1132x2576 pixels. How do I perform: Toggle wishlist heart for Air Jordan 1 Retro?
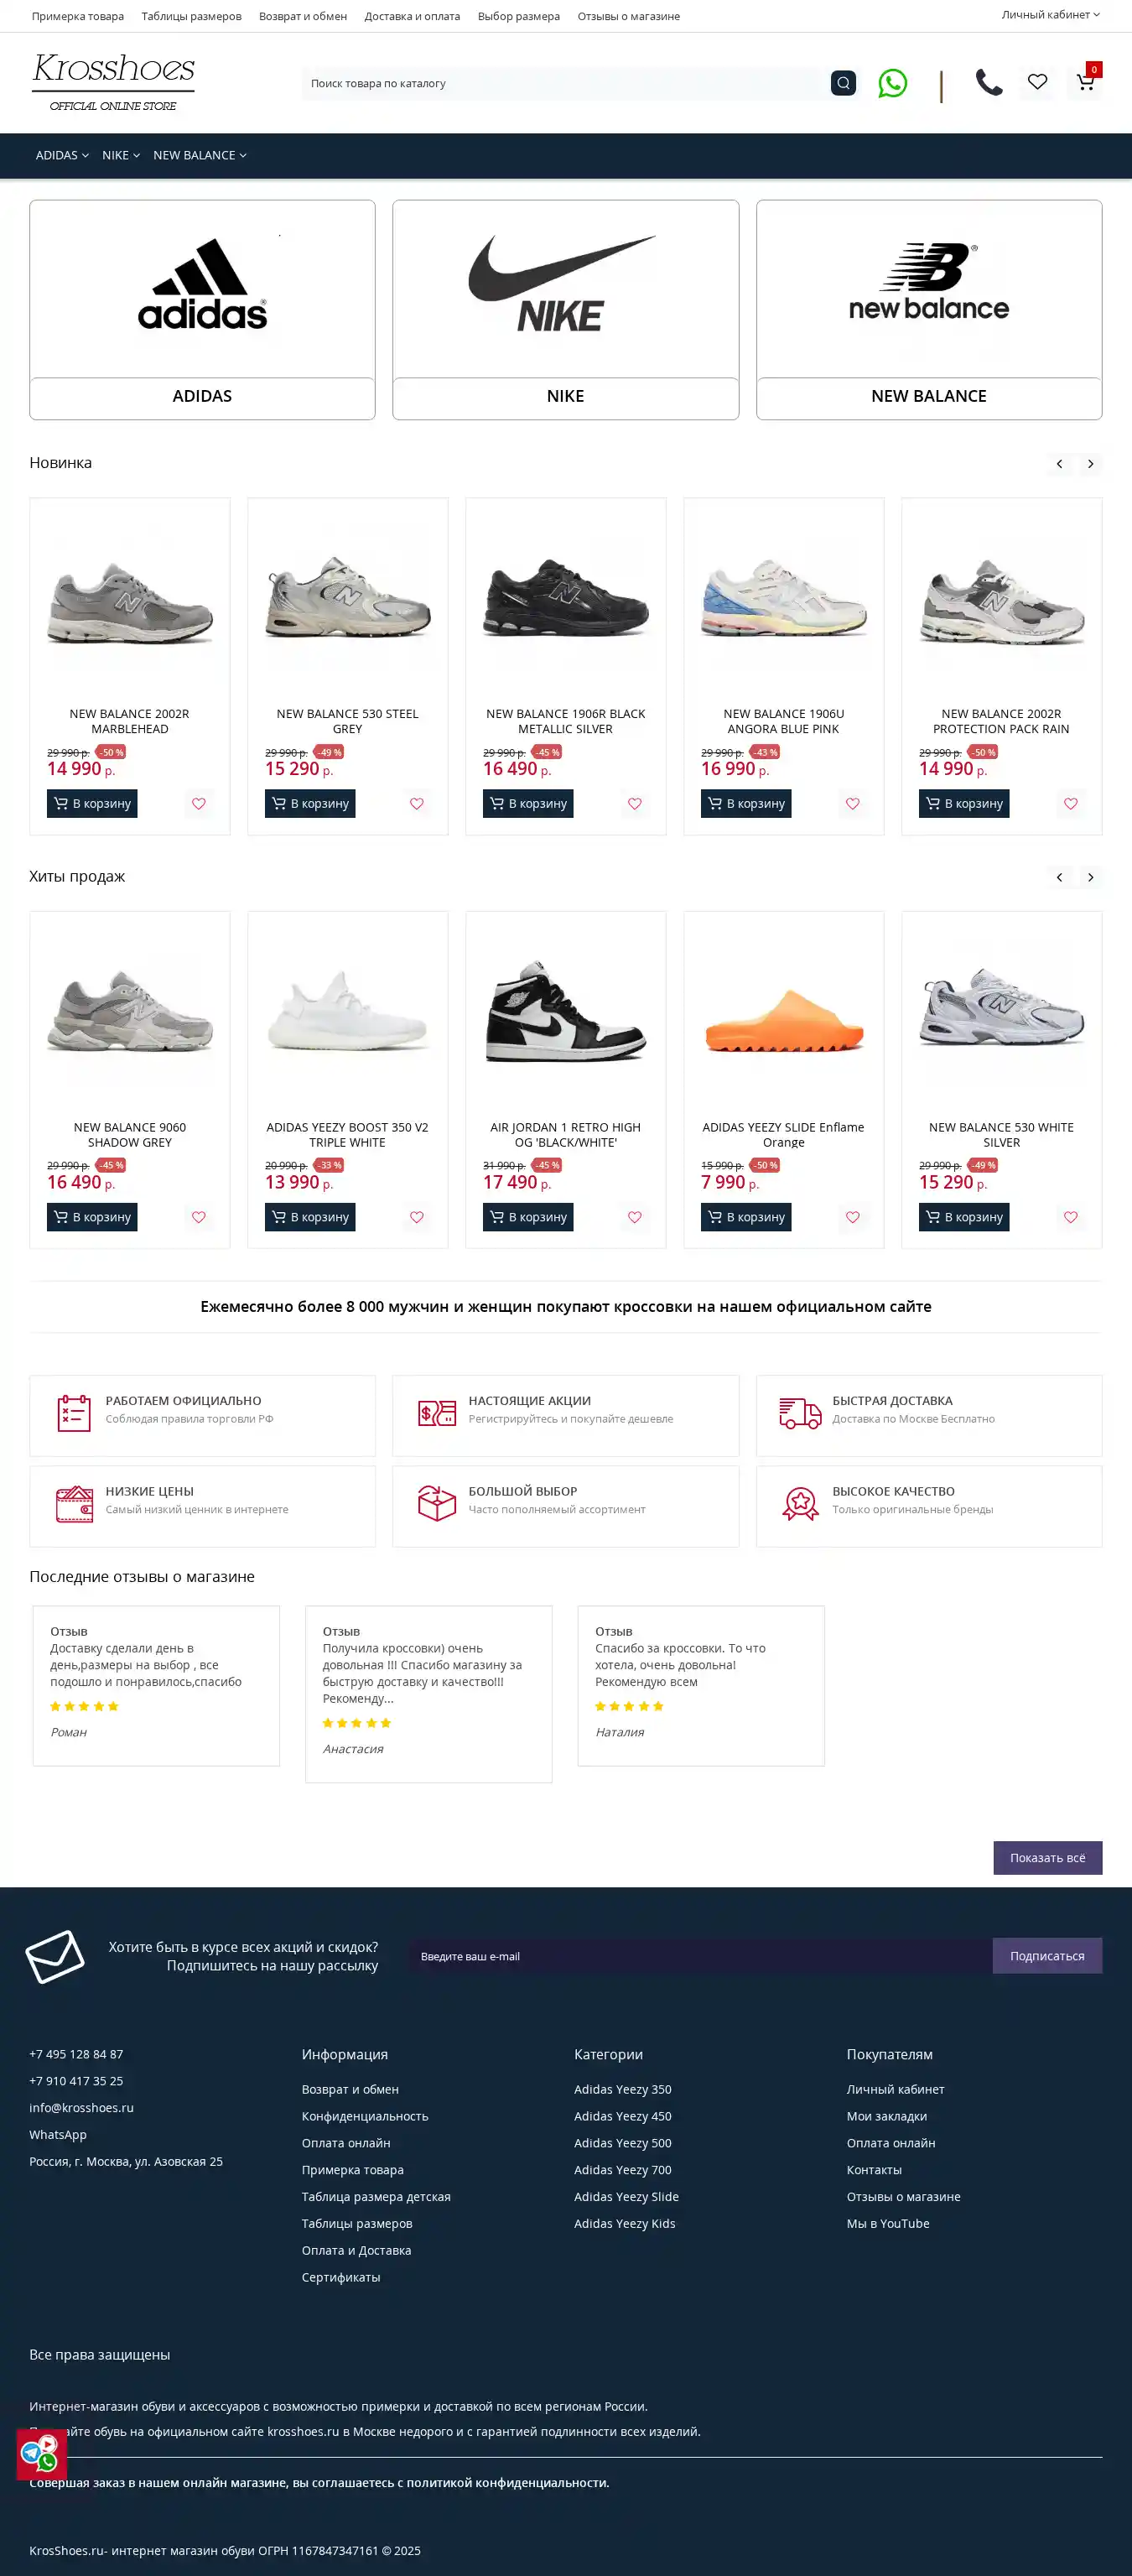pyautogui.click(x=635, y=1217)
